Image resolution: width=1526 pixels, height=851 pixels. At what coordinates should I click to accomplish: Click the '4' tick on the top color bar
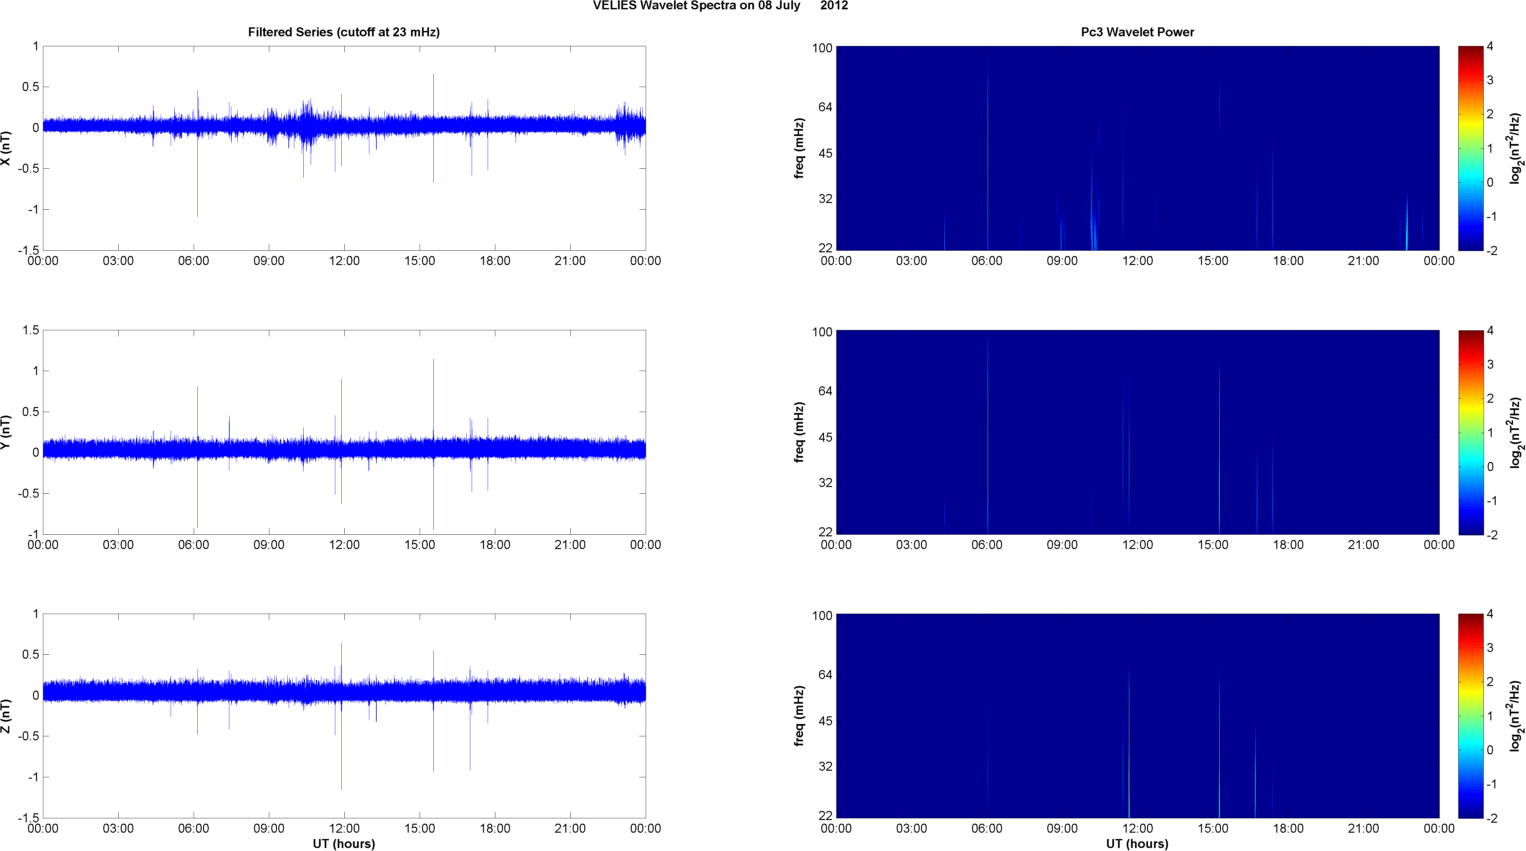point(1490,47)
